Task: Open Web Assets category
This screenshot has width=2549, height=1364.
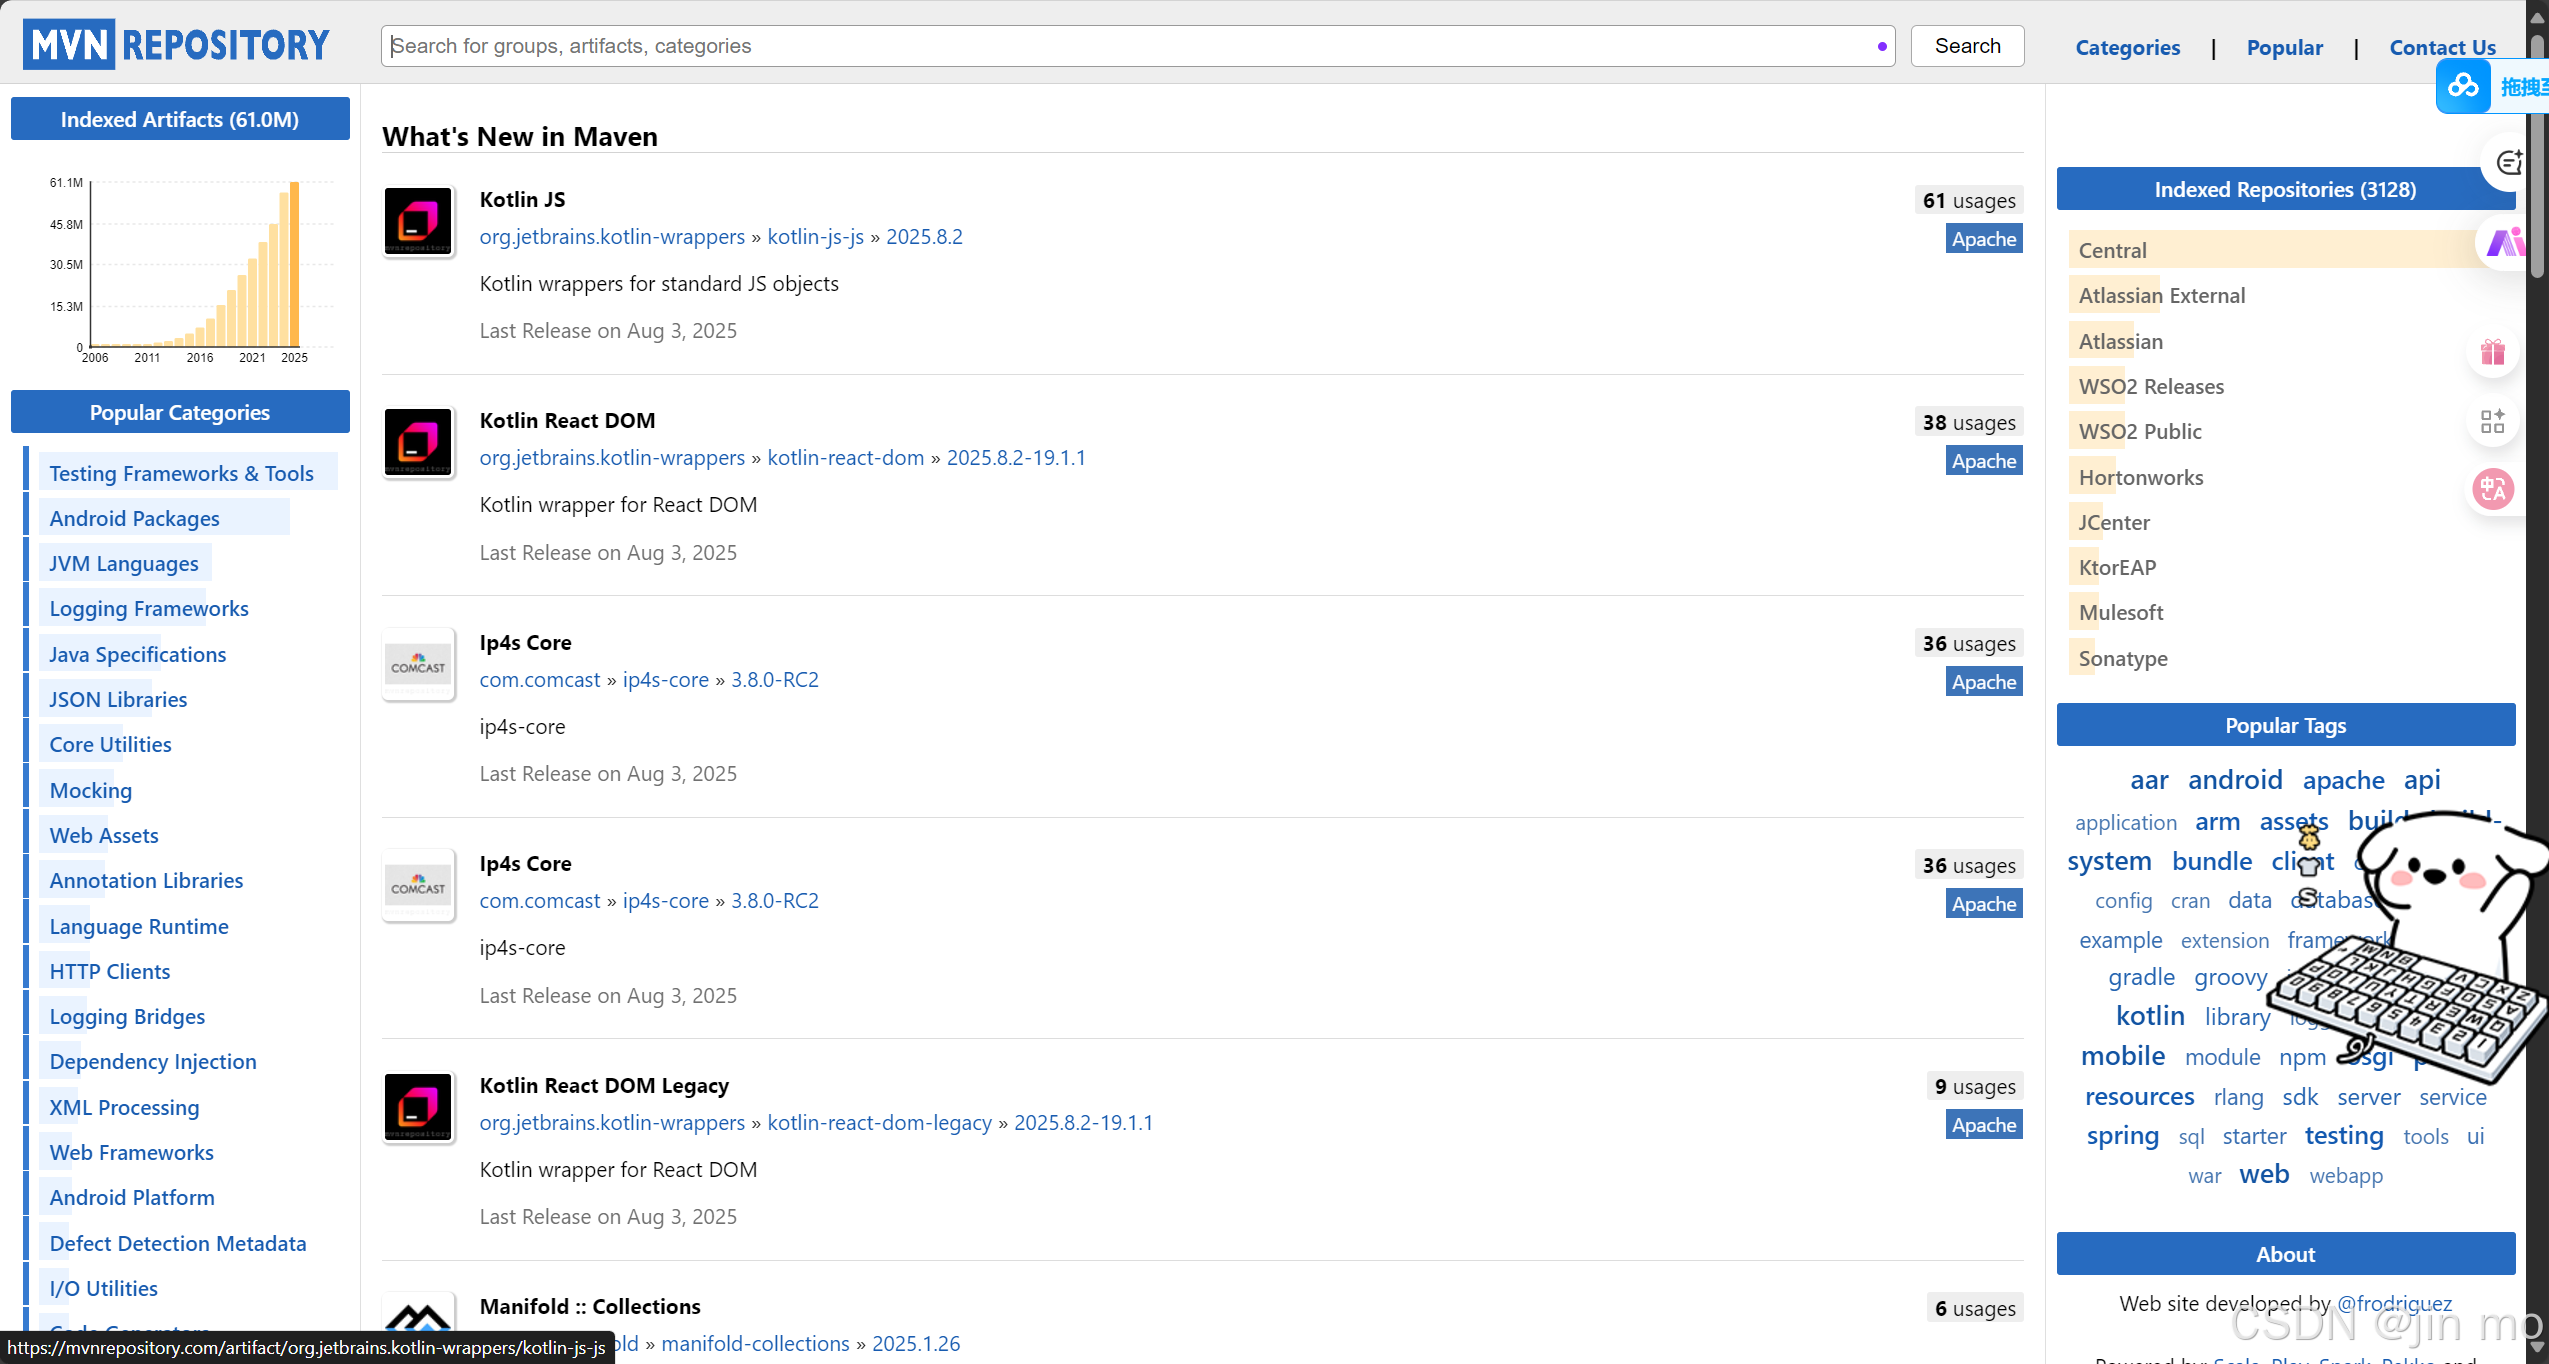Action: [x=104, y=835]
